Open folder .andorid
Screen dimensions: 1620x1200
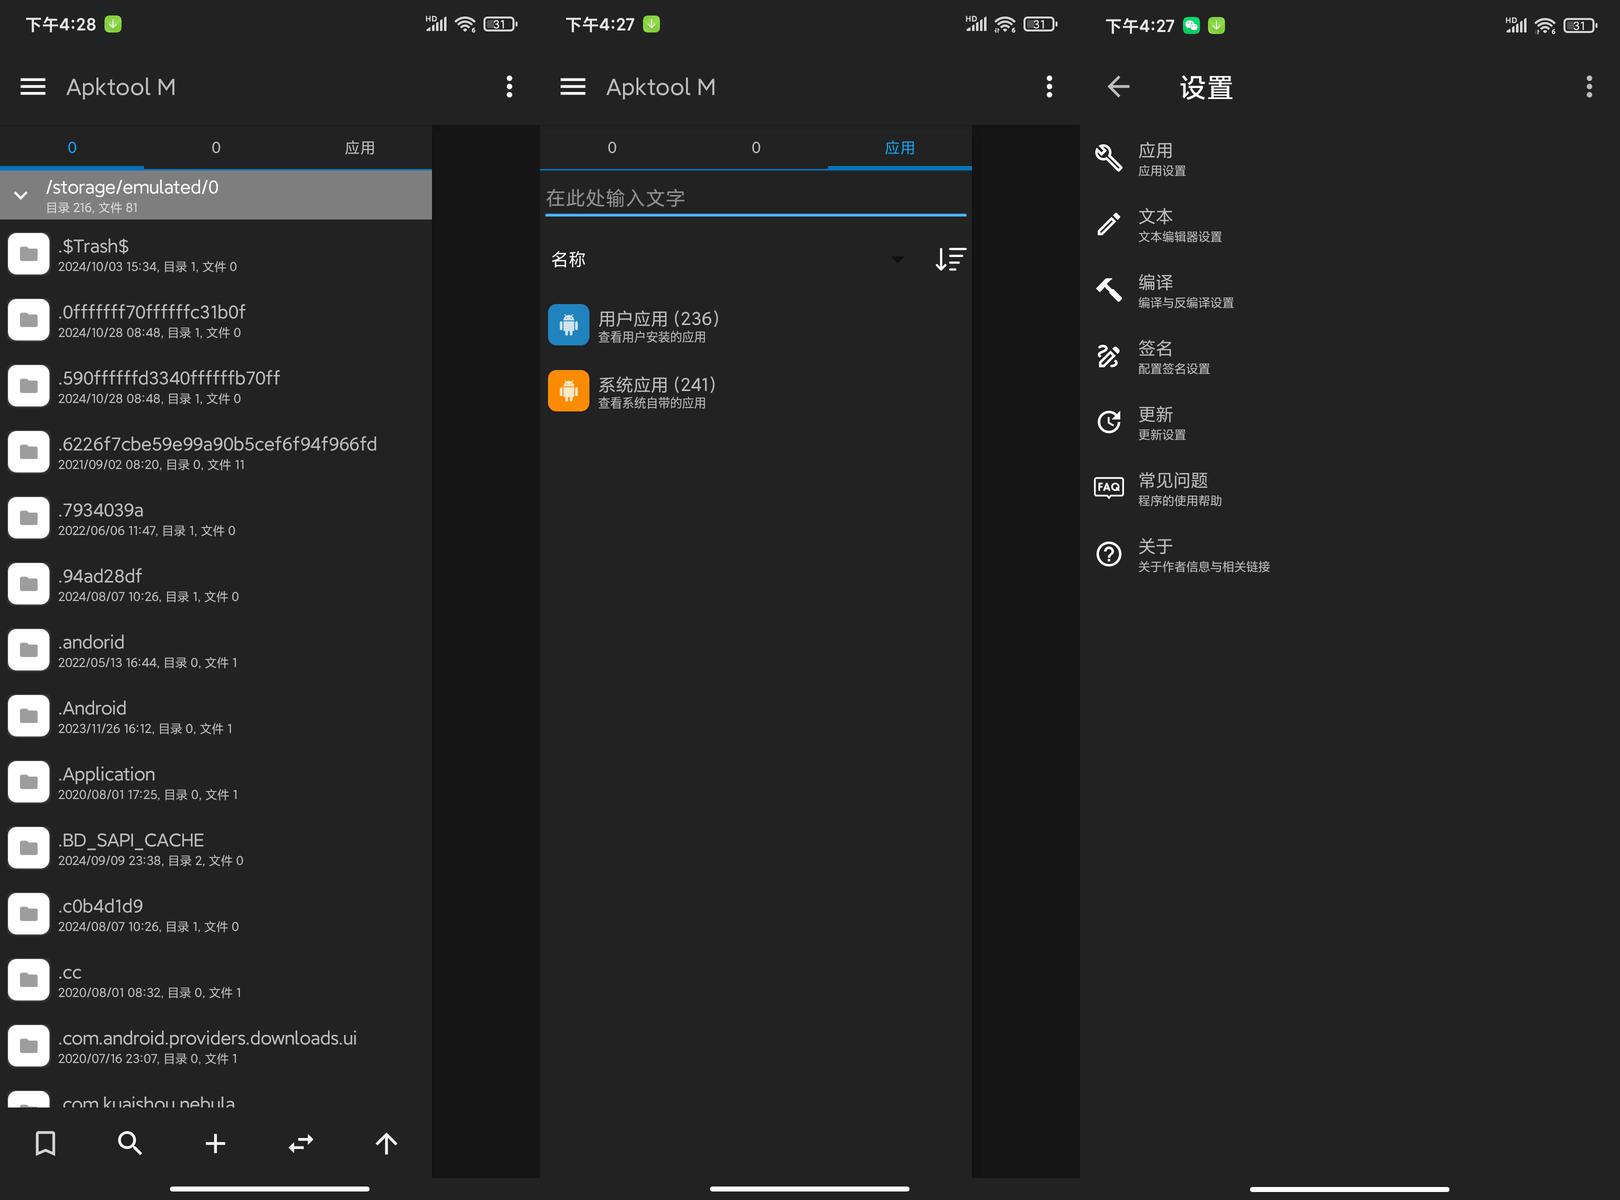[x=216, y=650]
